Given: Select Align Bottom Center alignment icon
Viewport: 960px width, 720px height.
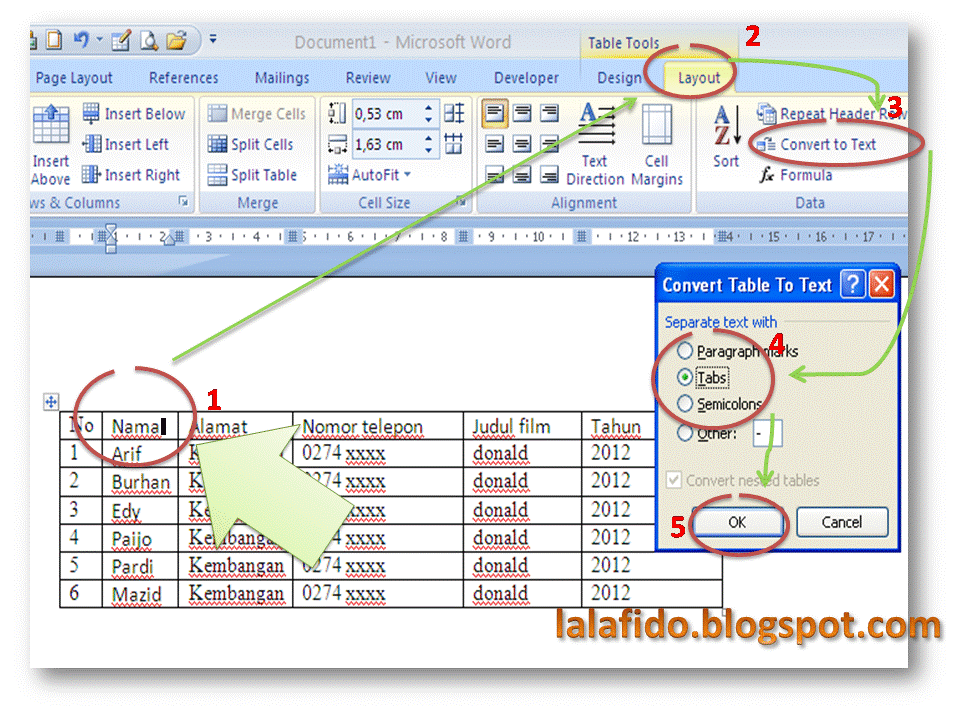Looking at the screenshot, I should click(x=522, y=174).
